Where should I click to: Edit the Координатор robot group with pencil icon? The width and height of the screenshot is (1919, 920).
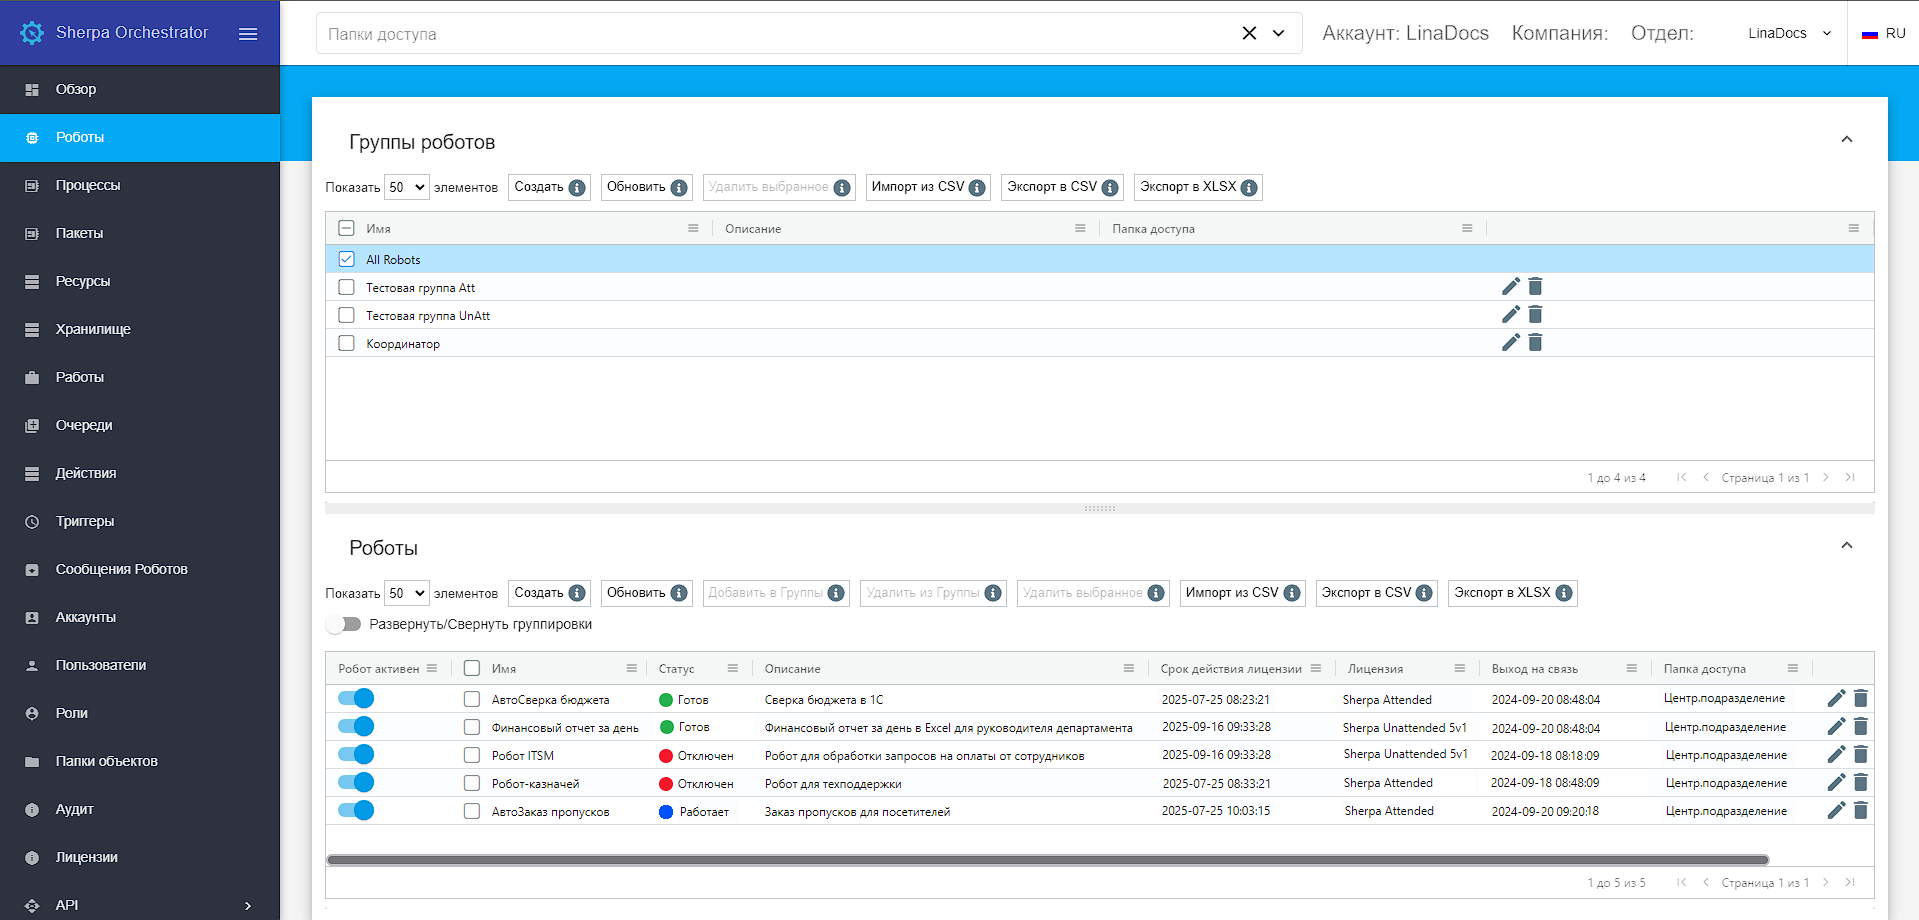[x=1510, y=343]
